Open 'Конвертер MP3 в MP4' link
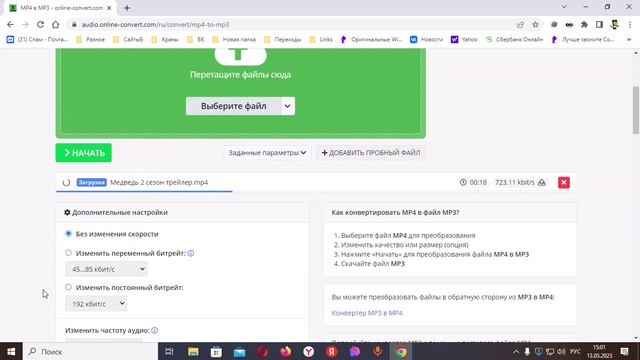Viewport: 640px width, 360px height. (367, 313)
